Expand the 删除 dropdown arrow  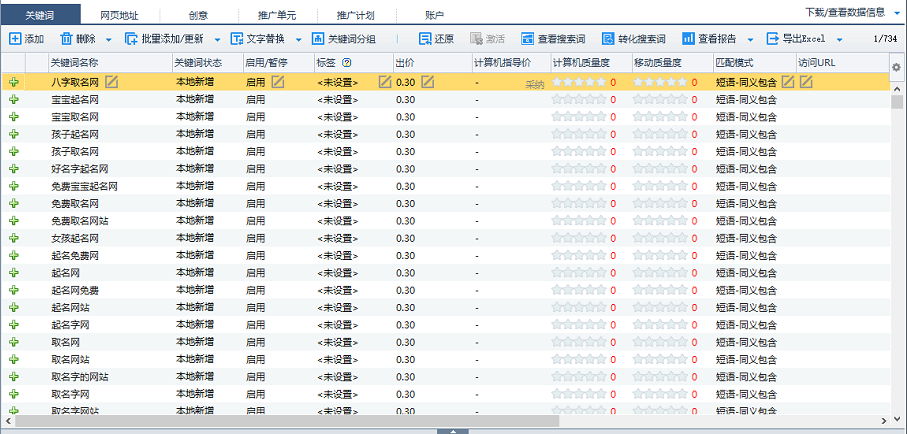(x=109, y=39)
